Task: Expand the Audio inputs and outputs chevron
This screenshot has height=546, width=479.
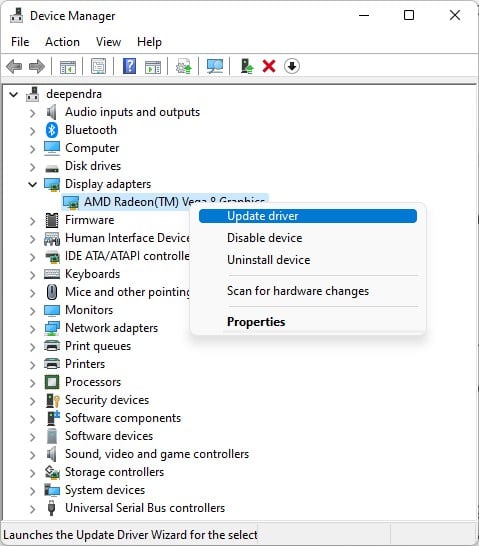Action: [32, 113]
